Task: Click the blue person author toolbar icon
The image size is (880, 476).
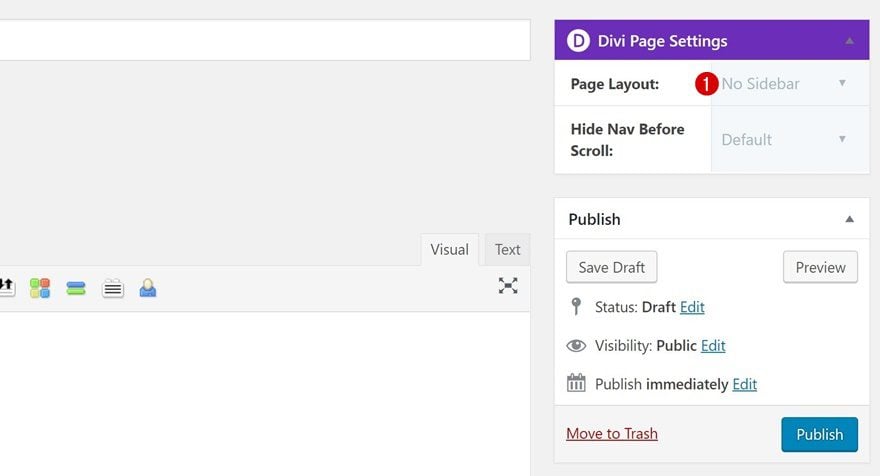Action: click(x=148, y=288)
